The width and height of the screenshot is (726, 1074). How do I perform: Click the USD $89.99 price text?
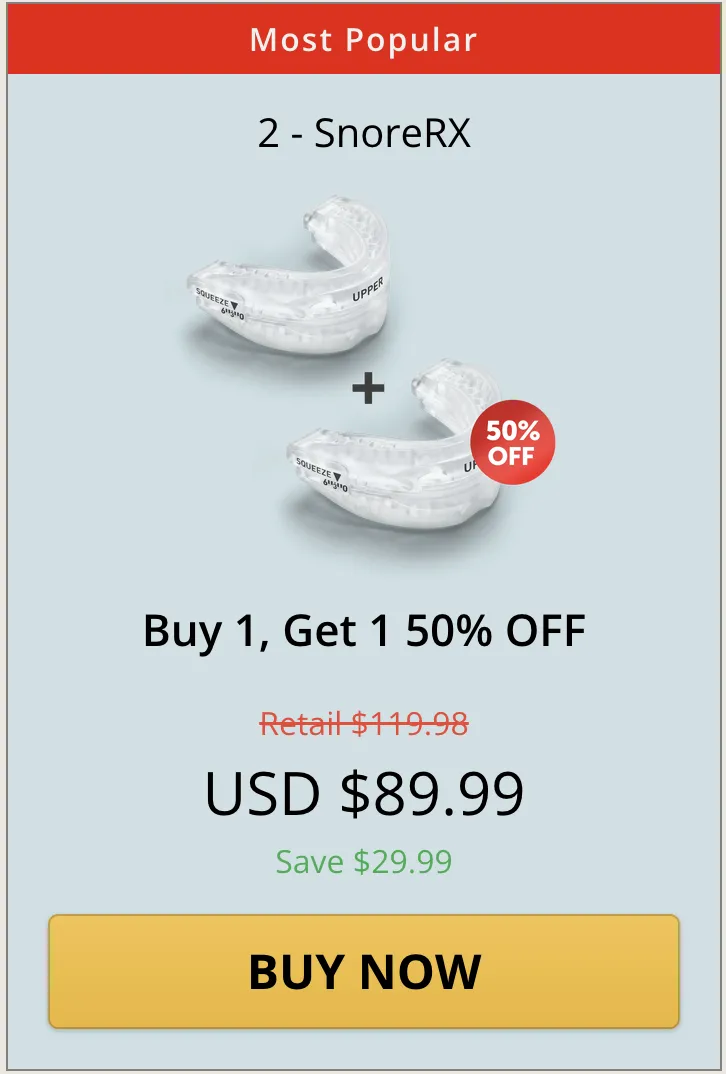point(364,792)
